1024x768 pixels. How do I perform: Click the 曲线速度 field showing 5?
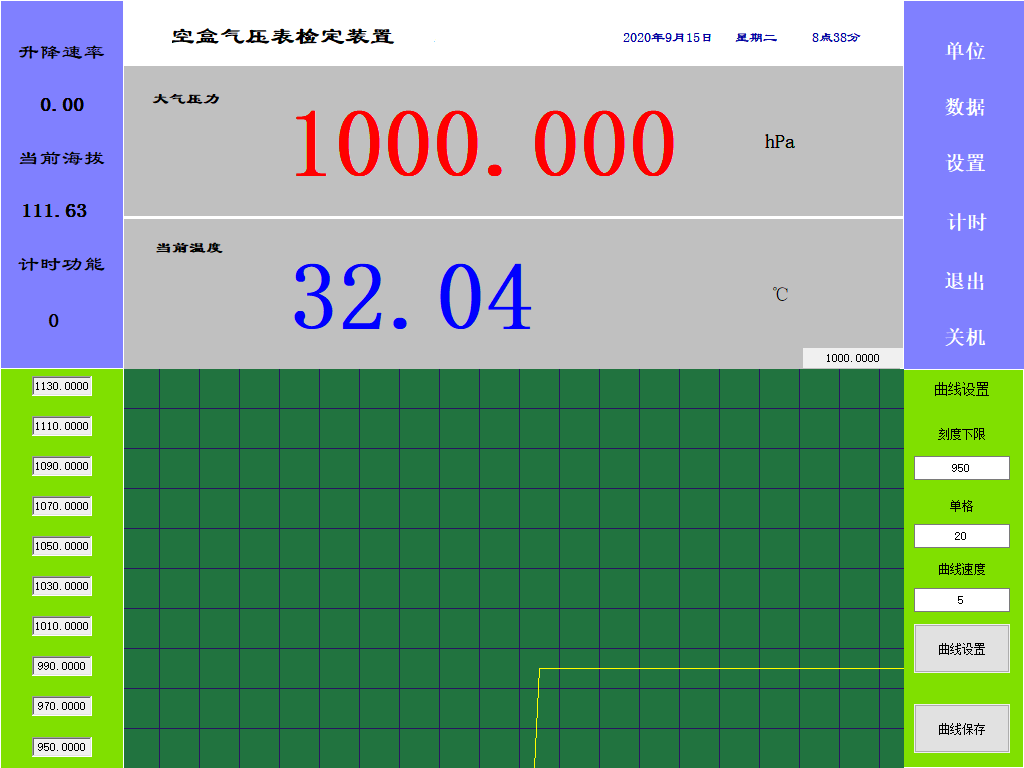(x=961, y=600)
